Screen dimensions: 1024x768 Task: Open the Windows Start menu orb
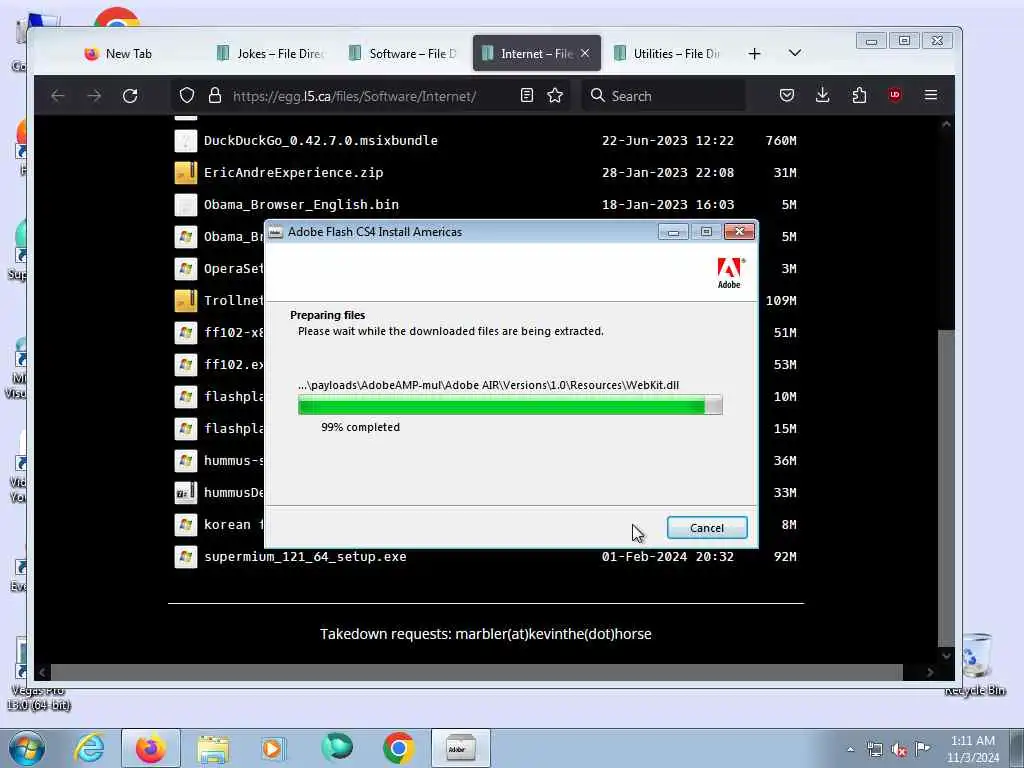click(27, 748)
